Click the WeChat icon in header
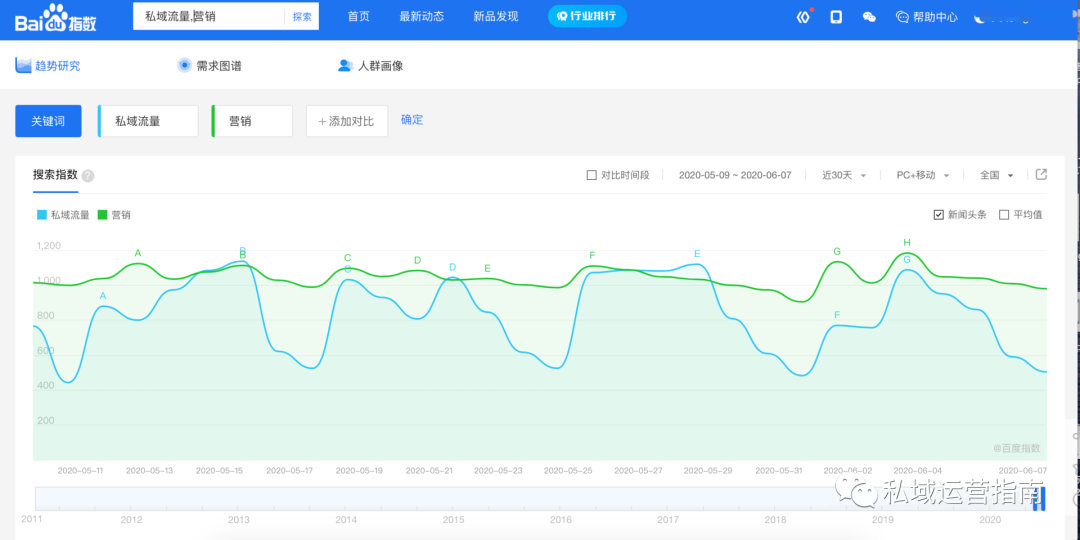 869,17
